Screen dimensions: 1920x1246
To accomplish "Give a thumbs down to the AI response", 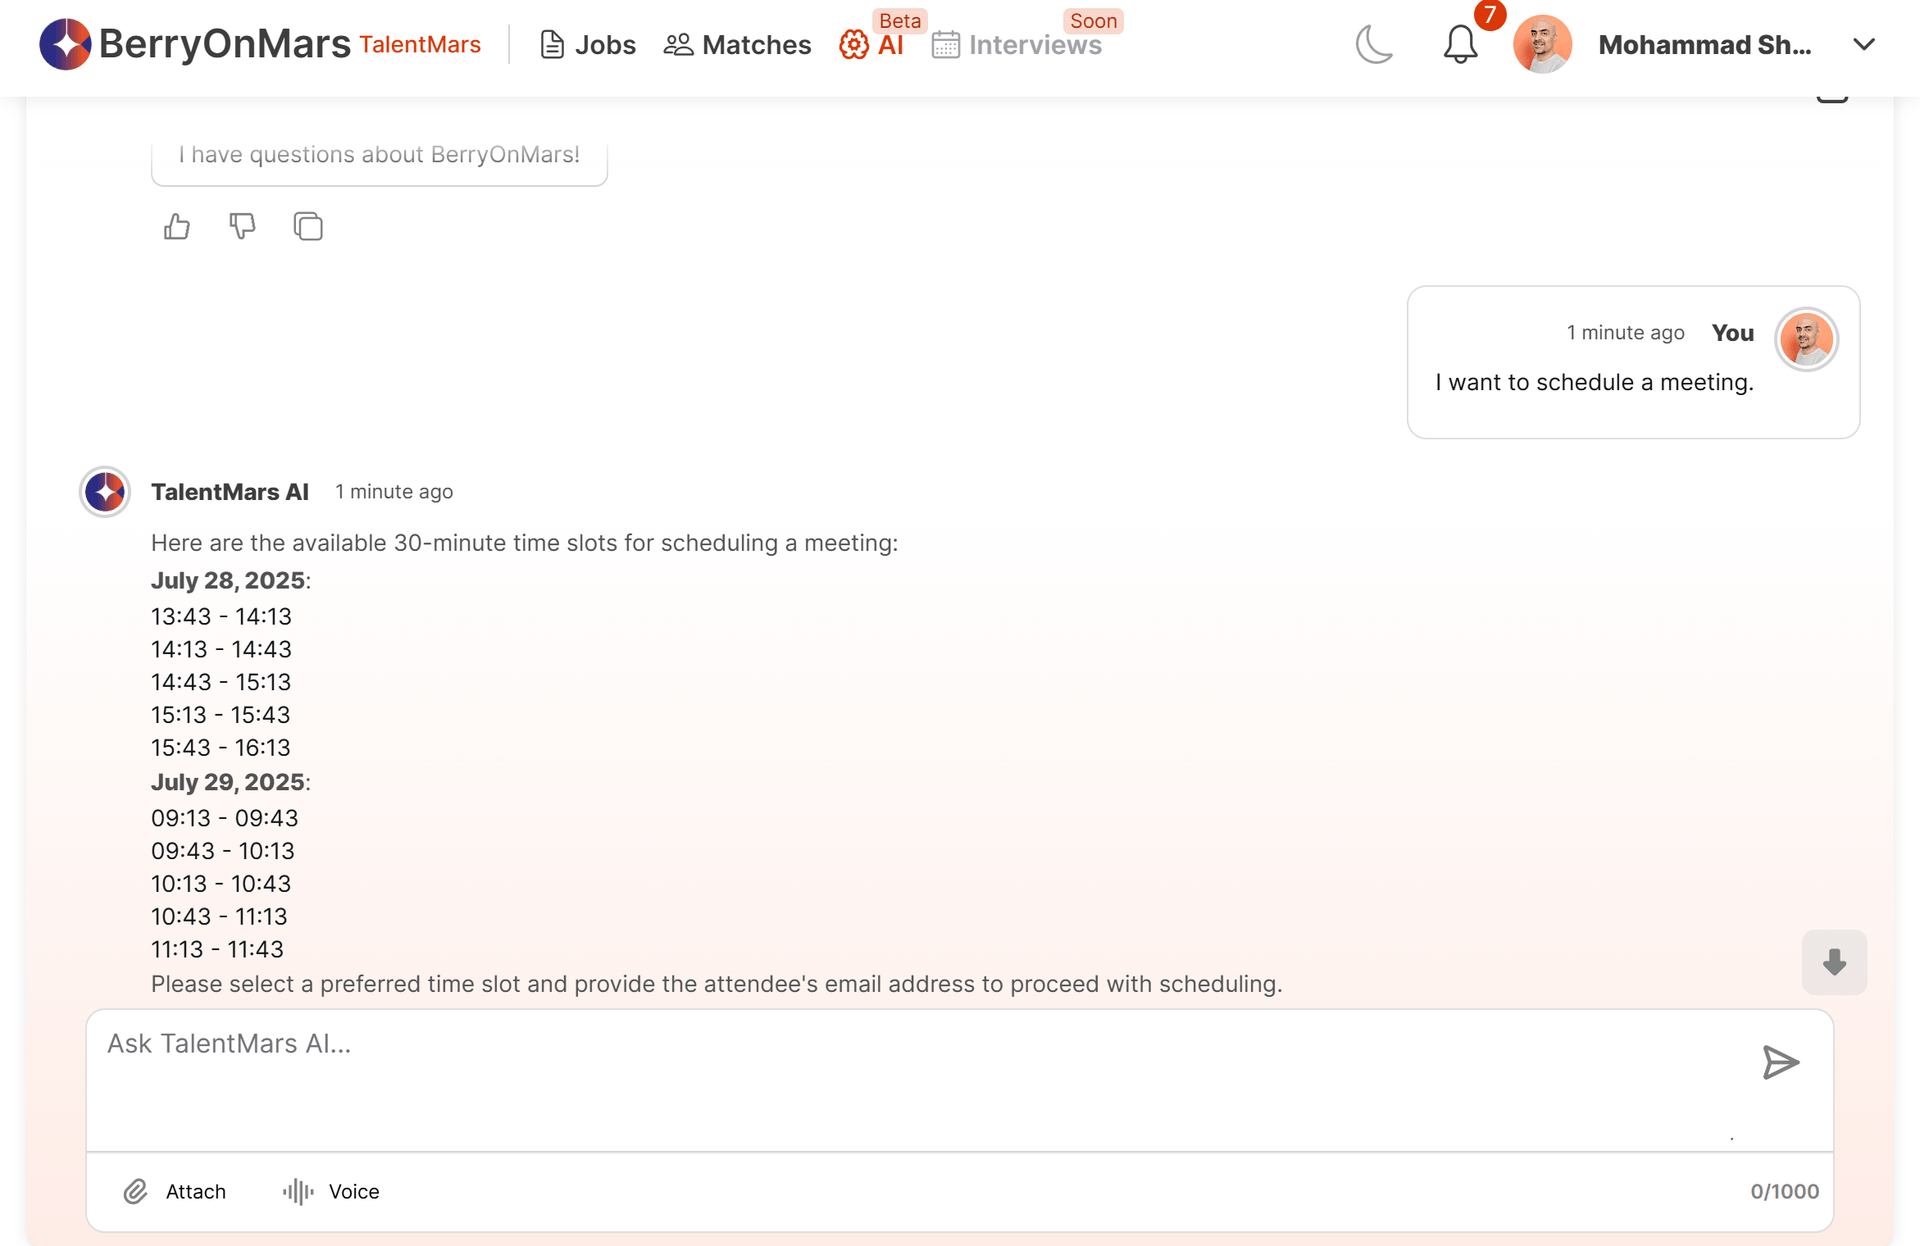I will point(242,227).
